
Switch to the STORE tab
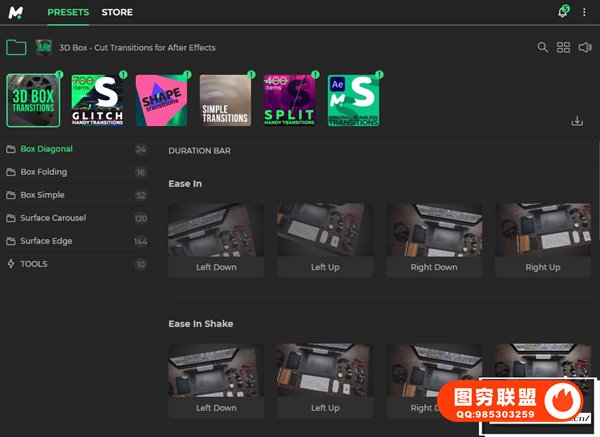pyautogui.click(x=117, y=13)
